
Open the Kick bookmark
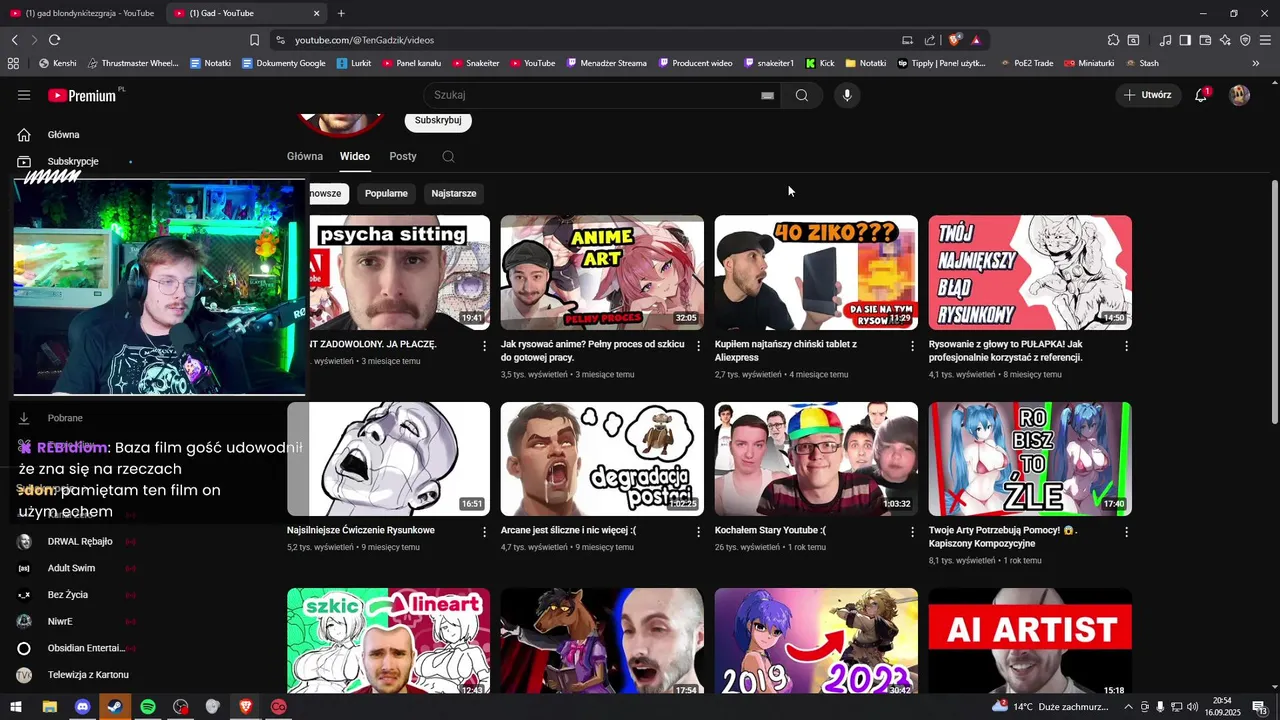pyautogui.click(x=820, y=63)
